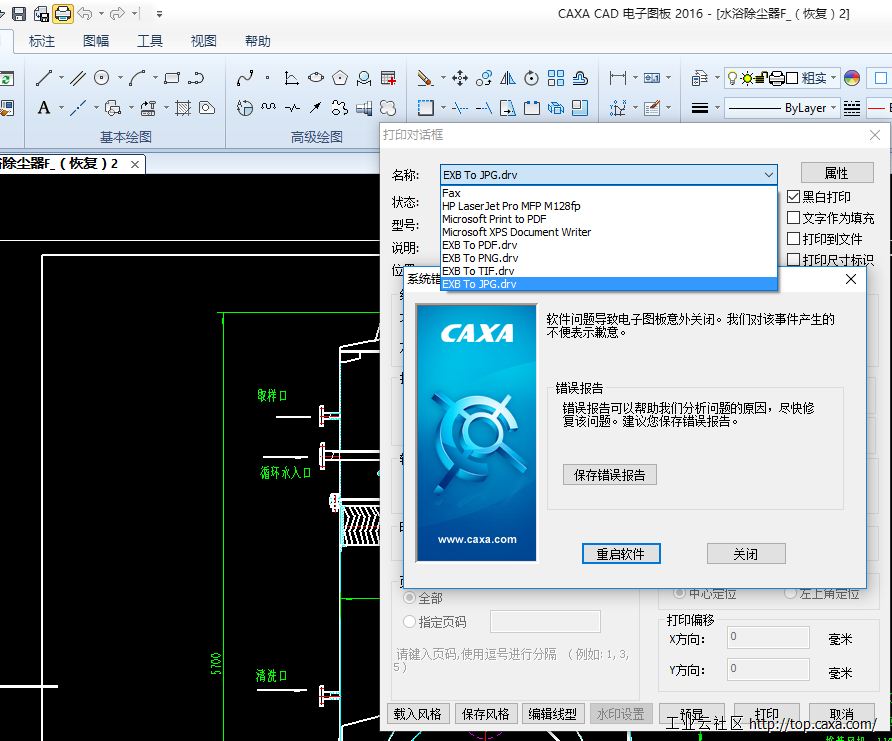Open the 工具 ribbon tab
892x741 pixels.
150,41
